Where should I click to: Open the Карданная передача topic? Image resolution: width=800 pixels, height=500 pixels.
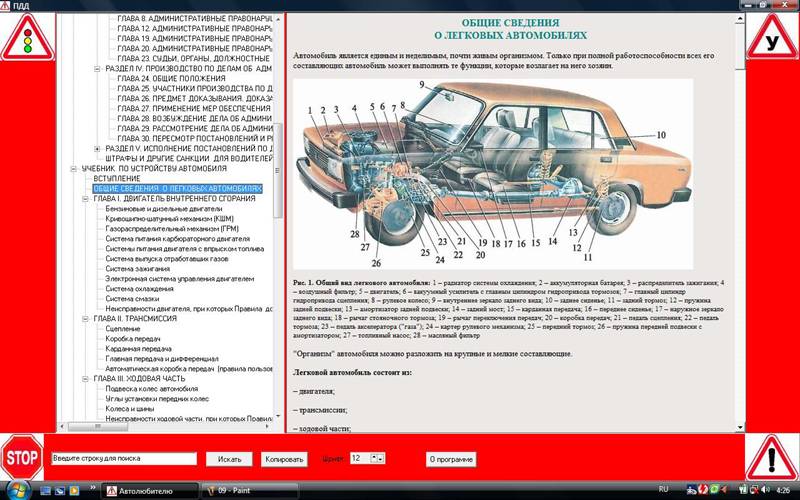[138, 348]
